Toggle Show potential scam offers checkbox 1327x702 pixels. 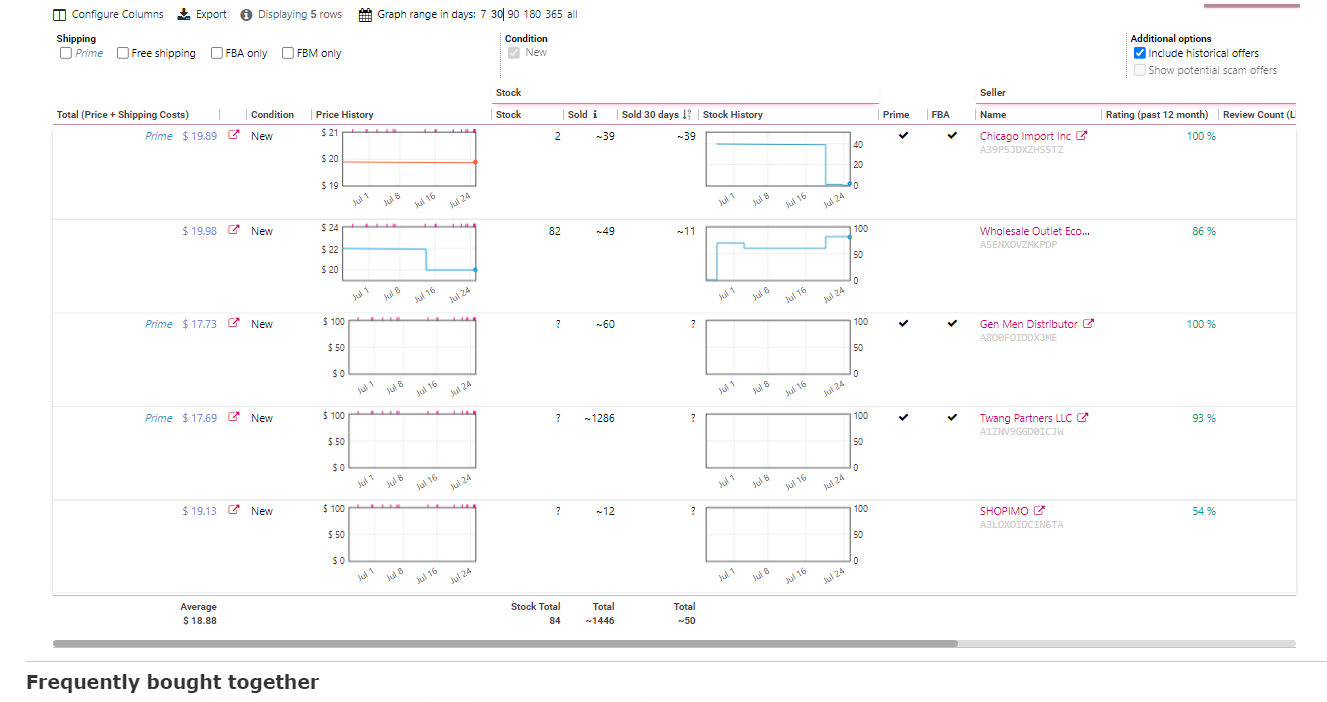pyautogui.click(x=1140, y=70)
